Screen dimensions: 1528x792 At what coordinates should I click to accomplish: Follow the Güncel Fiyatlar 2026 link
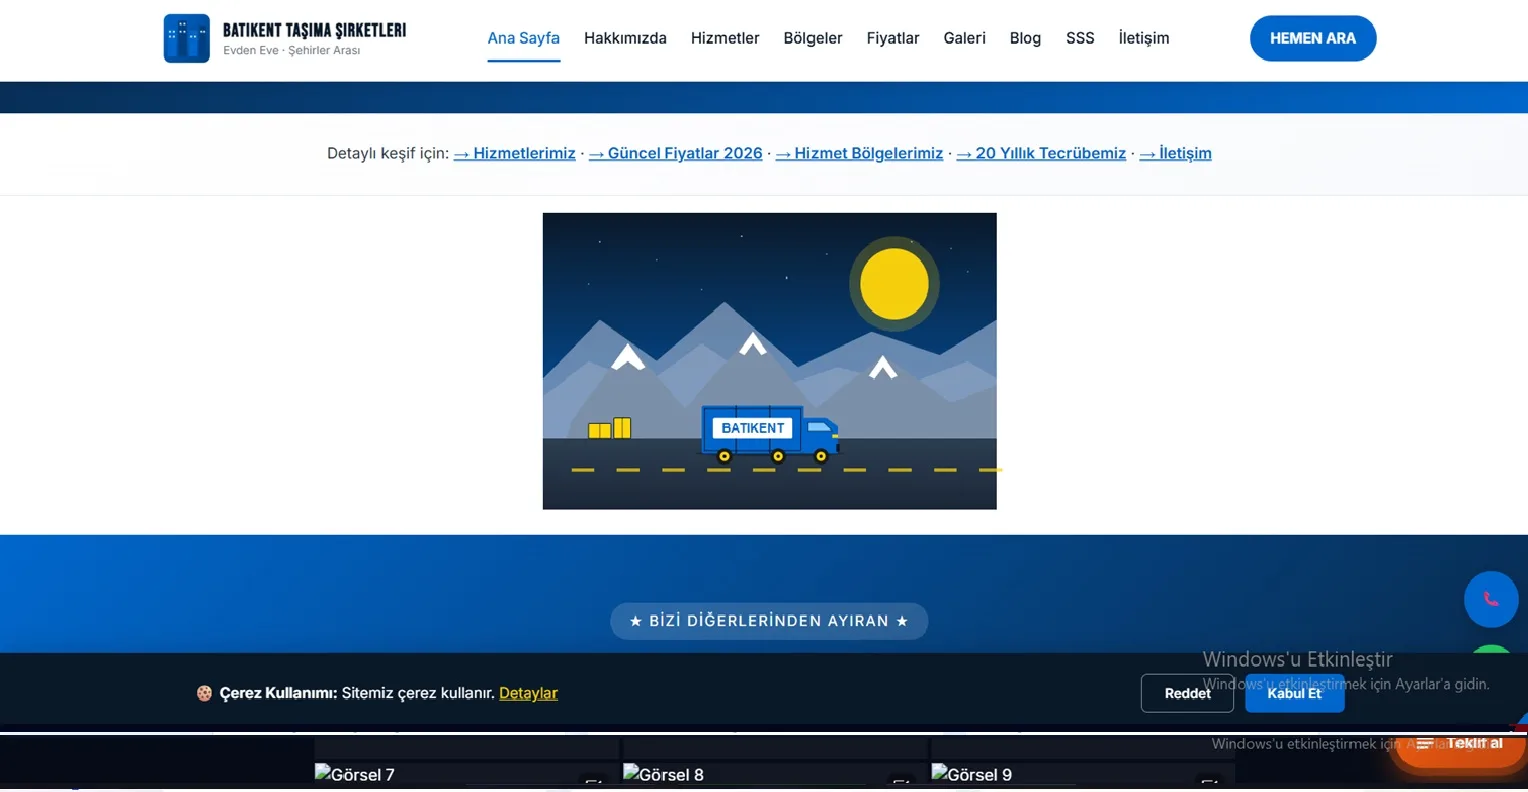[x=676, y=153]
